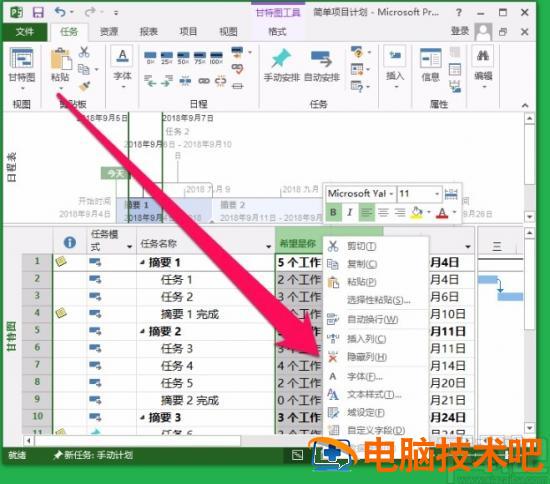
Task: Click 登录 to sign in
Action: pyautogui.click(x=460, y=32)
